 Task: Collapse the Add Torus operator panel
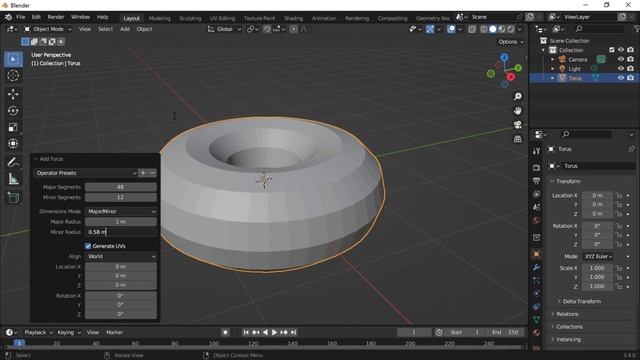click(x=36, y=159)
